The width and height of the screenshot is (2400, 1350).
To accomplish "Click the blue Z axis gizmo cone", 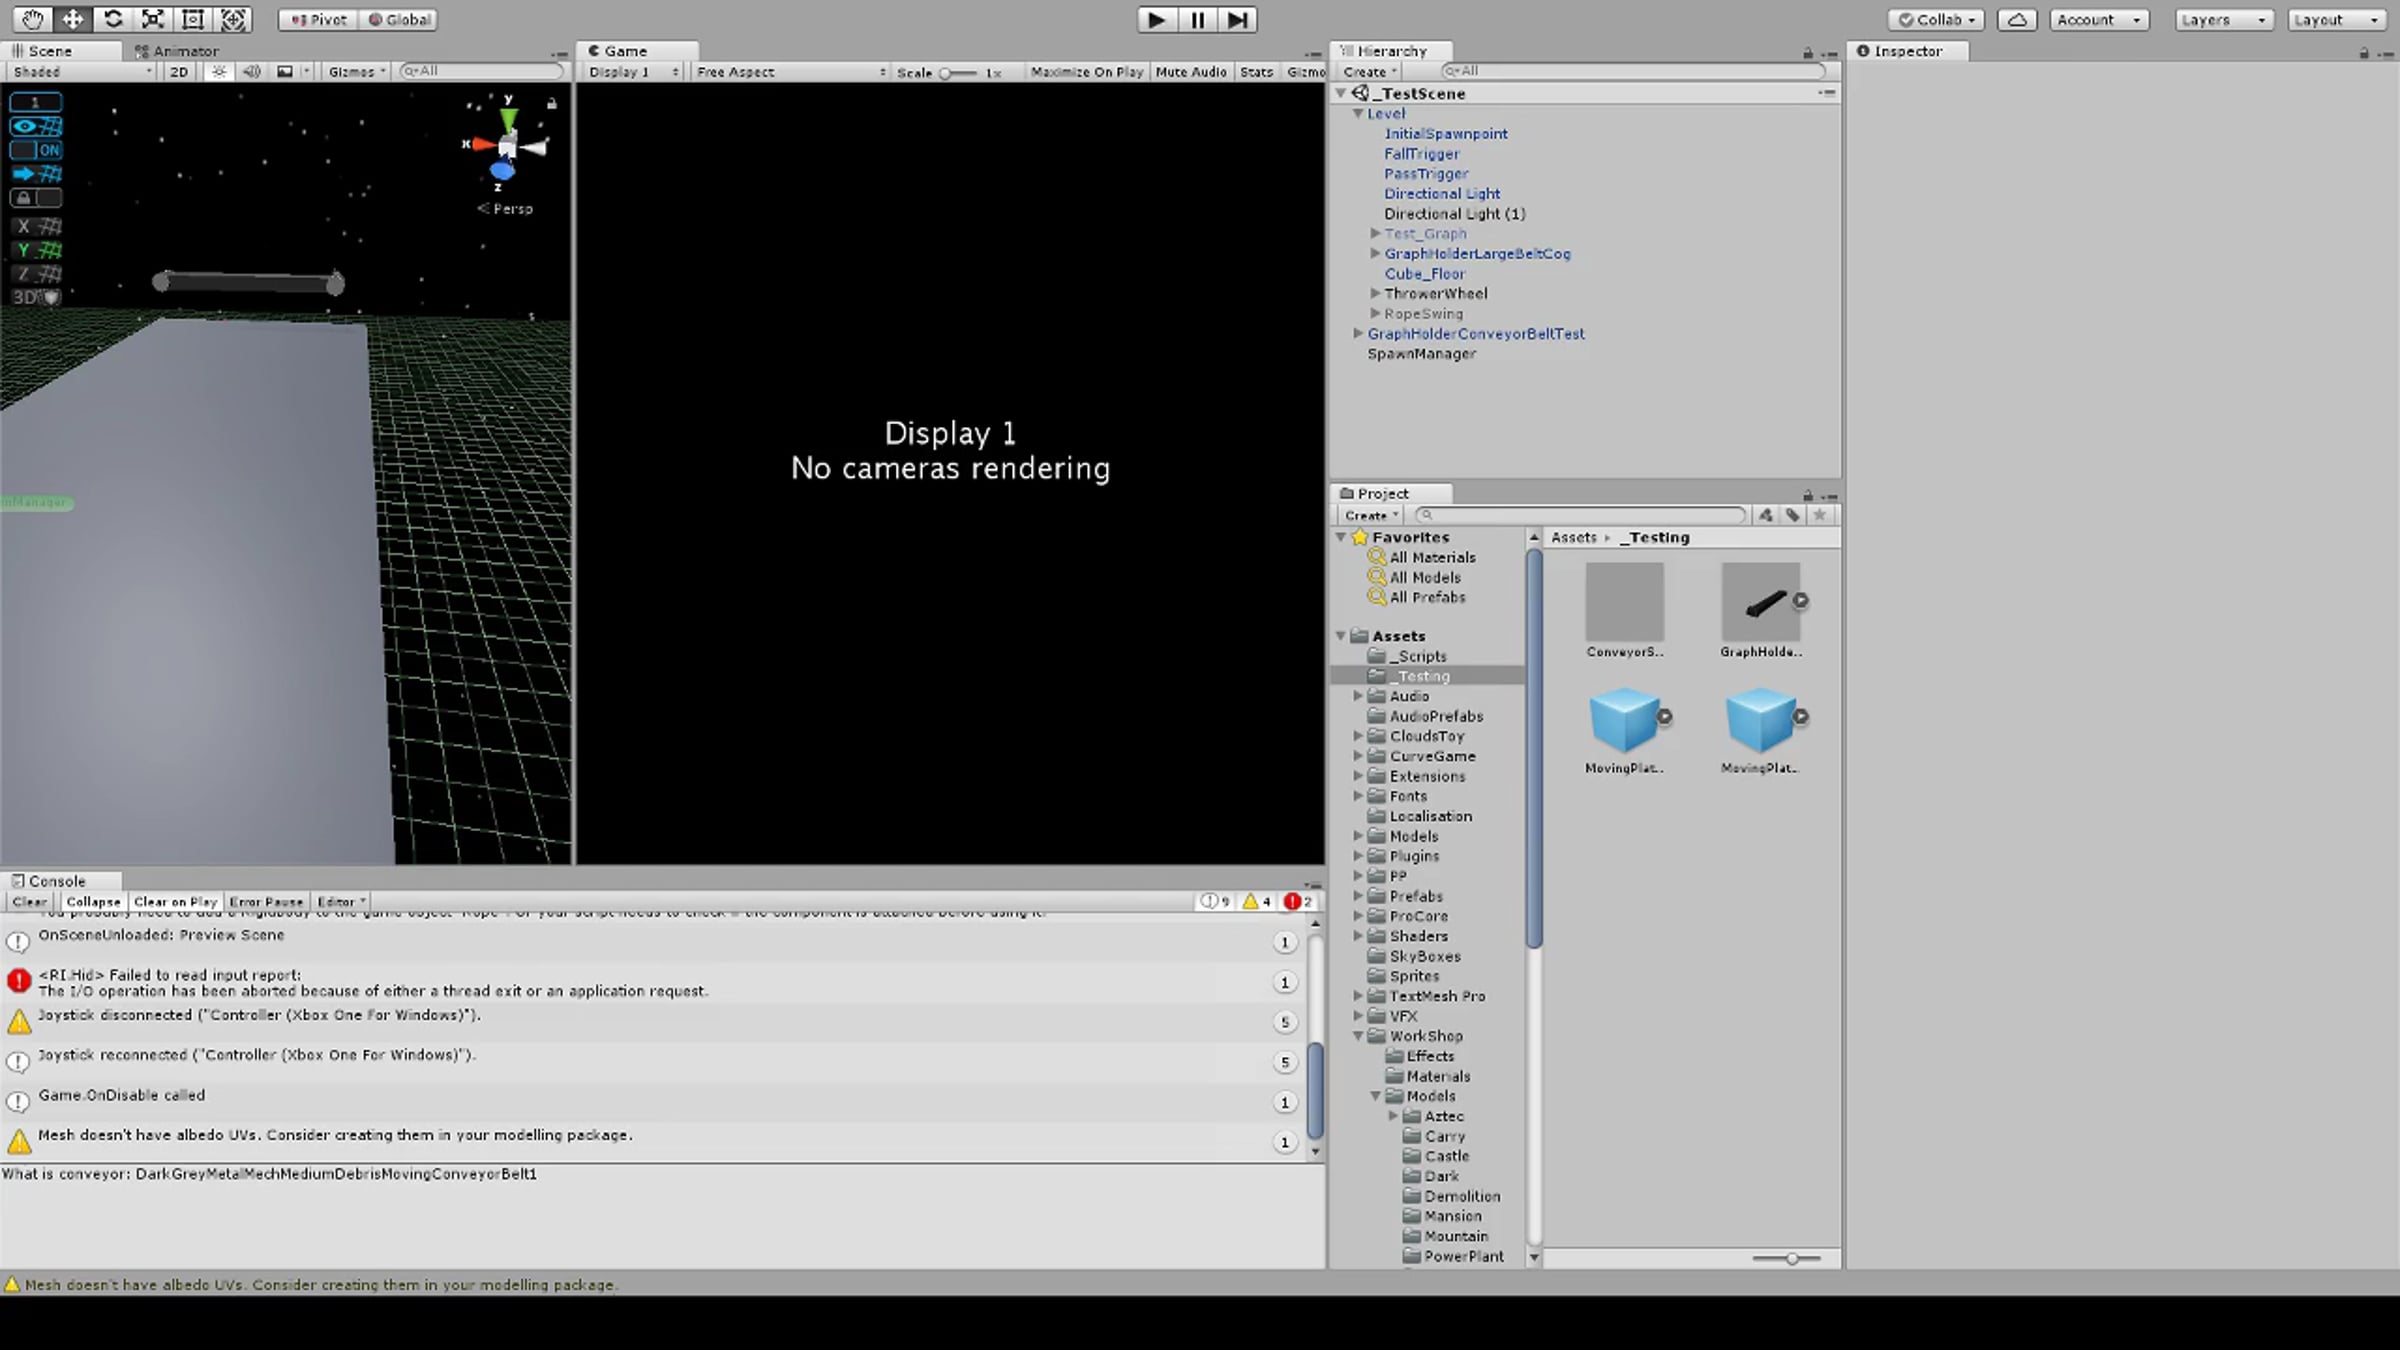I will pyautogui.click(x=502, y=172).
